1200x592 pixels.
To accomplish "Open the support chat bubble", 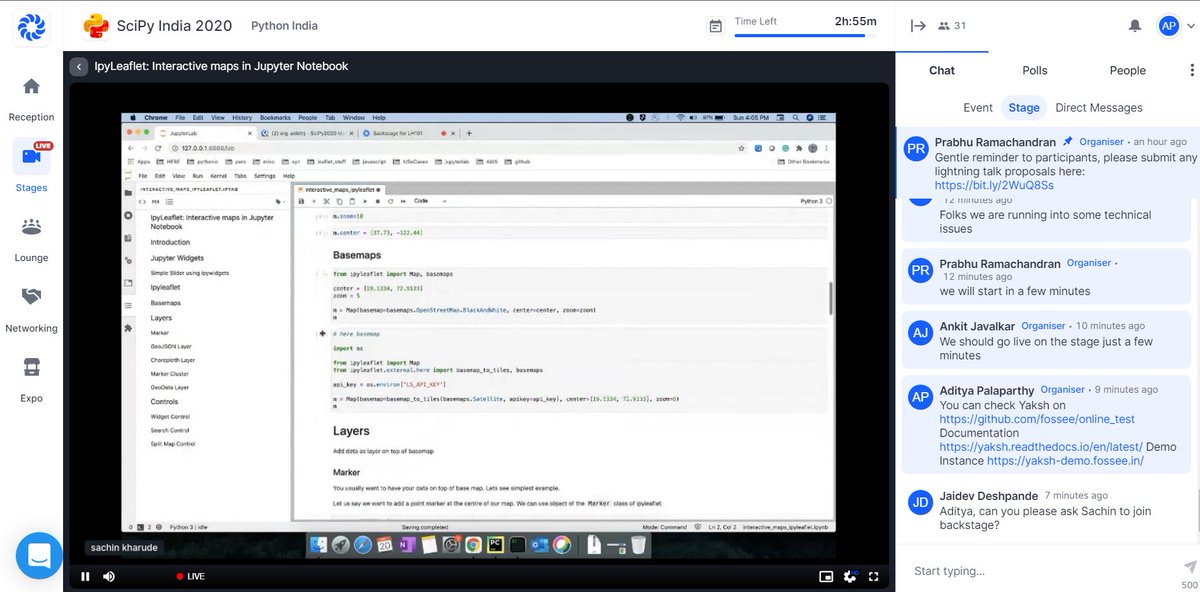I will coord(39,555).
